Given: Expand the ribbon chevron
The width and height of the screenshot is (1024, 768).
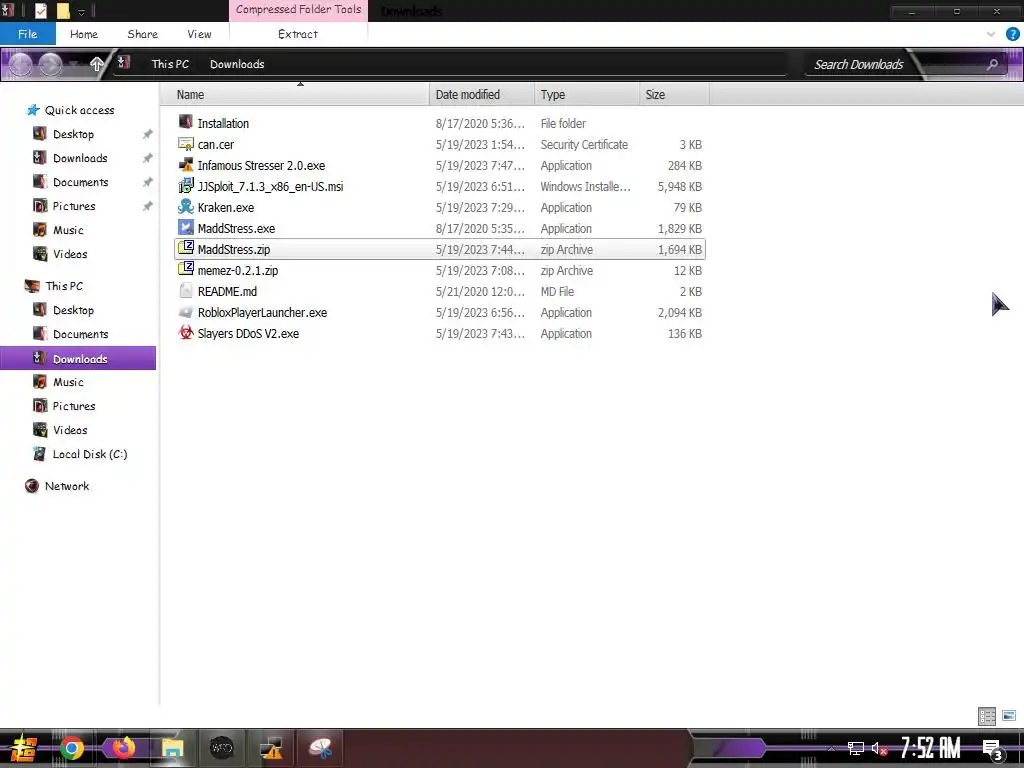Looking at the screenshot, I should point(991,34).
